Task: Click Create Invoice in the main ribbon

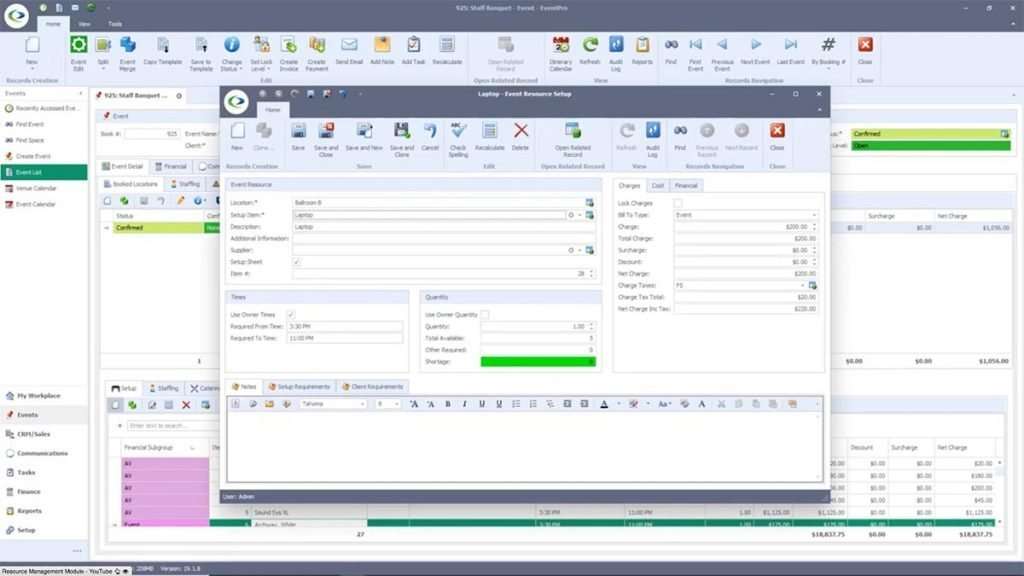Action: (x=289, y=54)
